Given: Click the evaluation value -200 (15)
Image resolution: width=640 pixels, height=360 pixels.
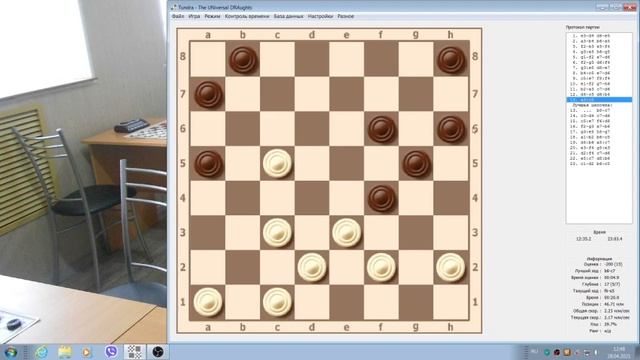Looking at the screenshot, I should [612, 264].
